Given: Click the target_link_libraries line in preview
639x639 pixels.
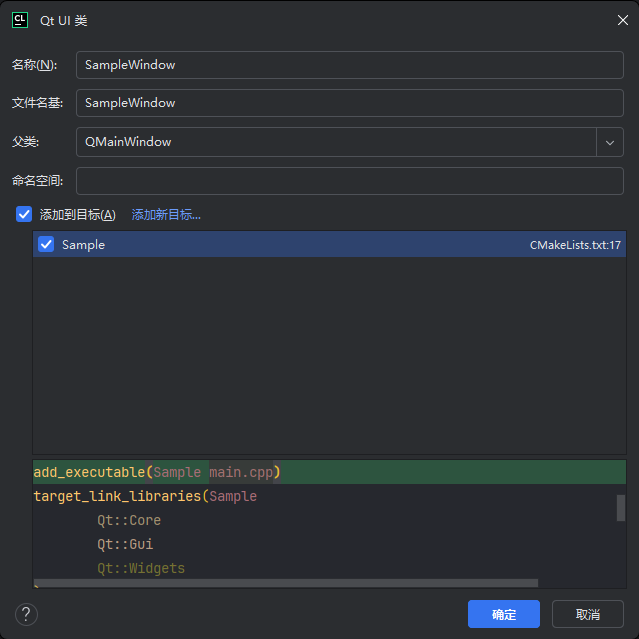Looking at the screenshot, I should point(145,496).
